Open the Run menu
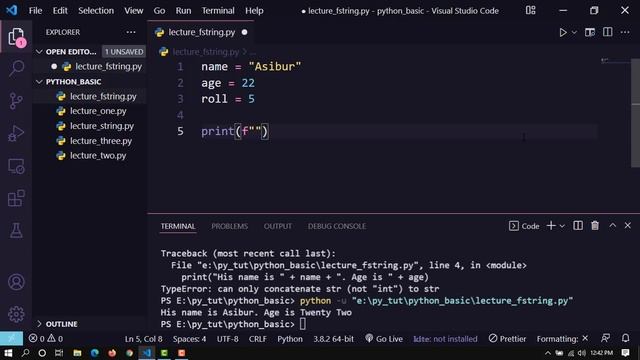This screenshot has height=360, width=640. point(183,11)
